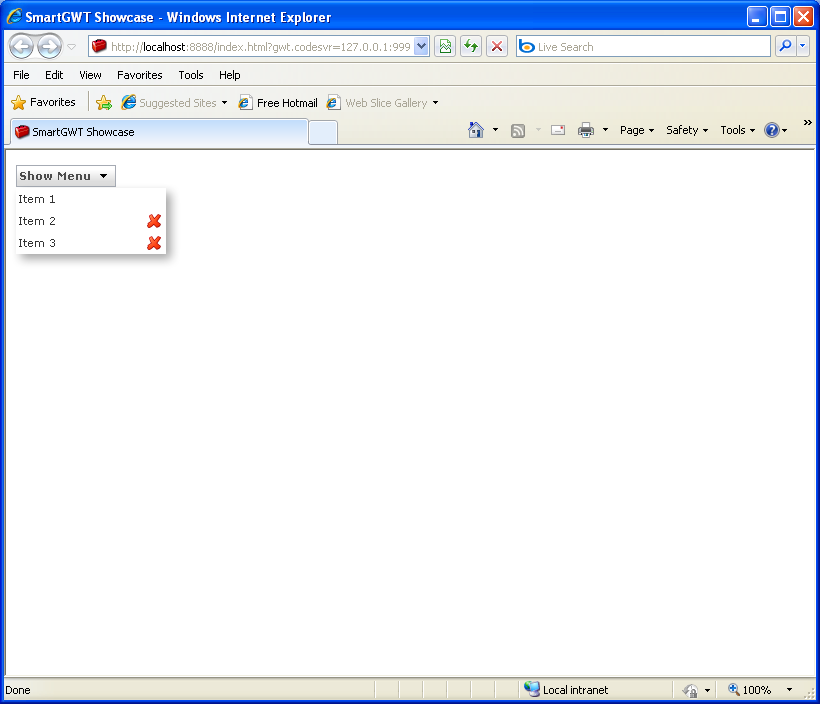
Task: Click the Read Mail icon
Action: (x=558, y=130)
